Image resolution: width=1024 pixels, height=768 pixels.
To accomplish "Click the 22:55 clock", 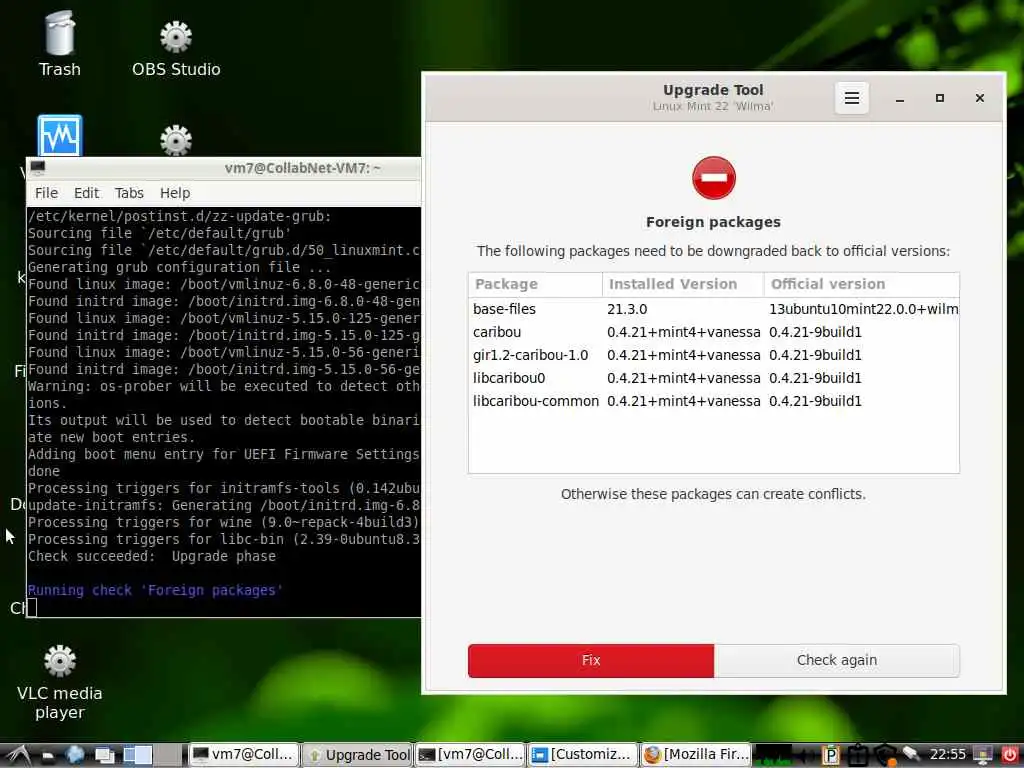I will (948, 754).
